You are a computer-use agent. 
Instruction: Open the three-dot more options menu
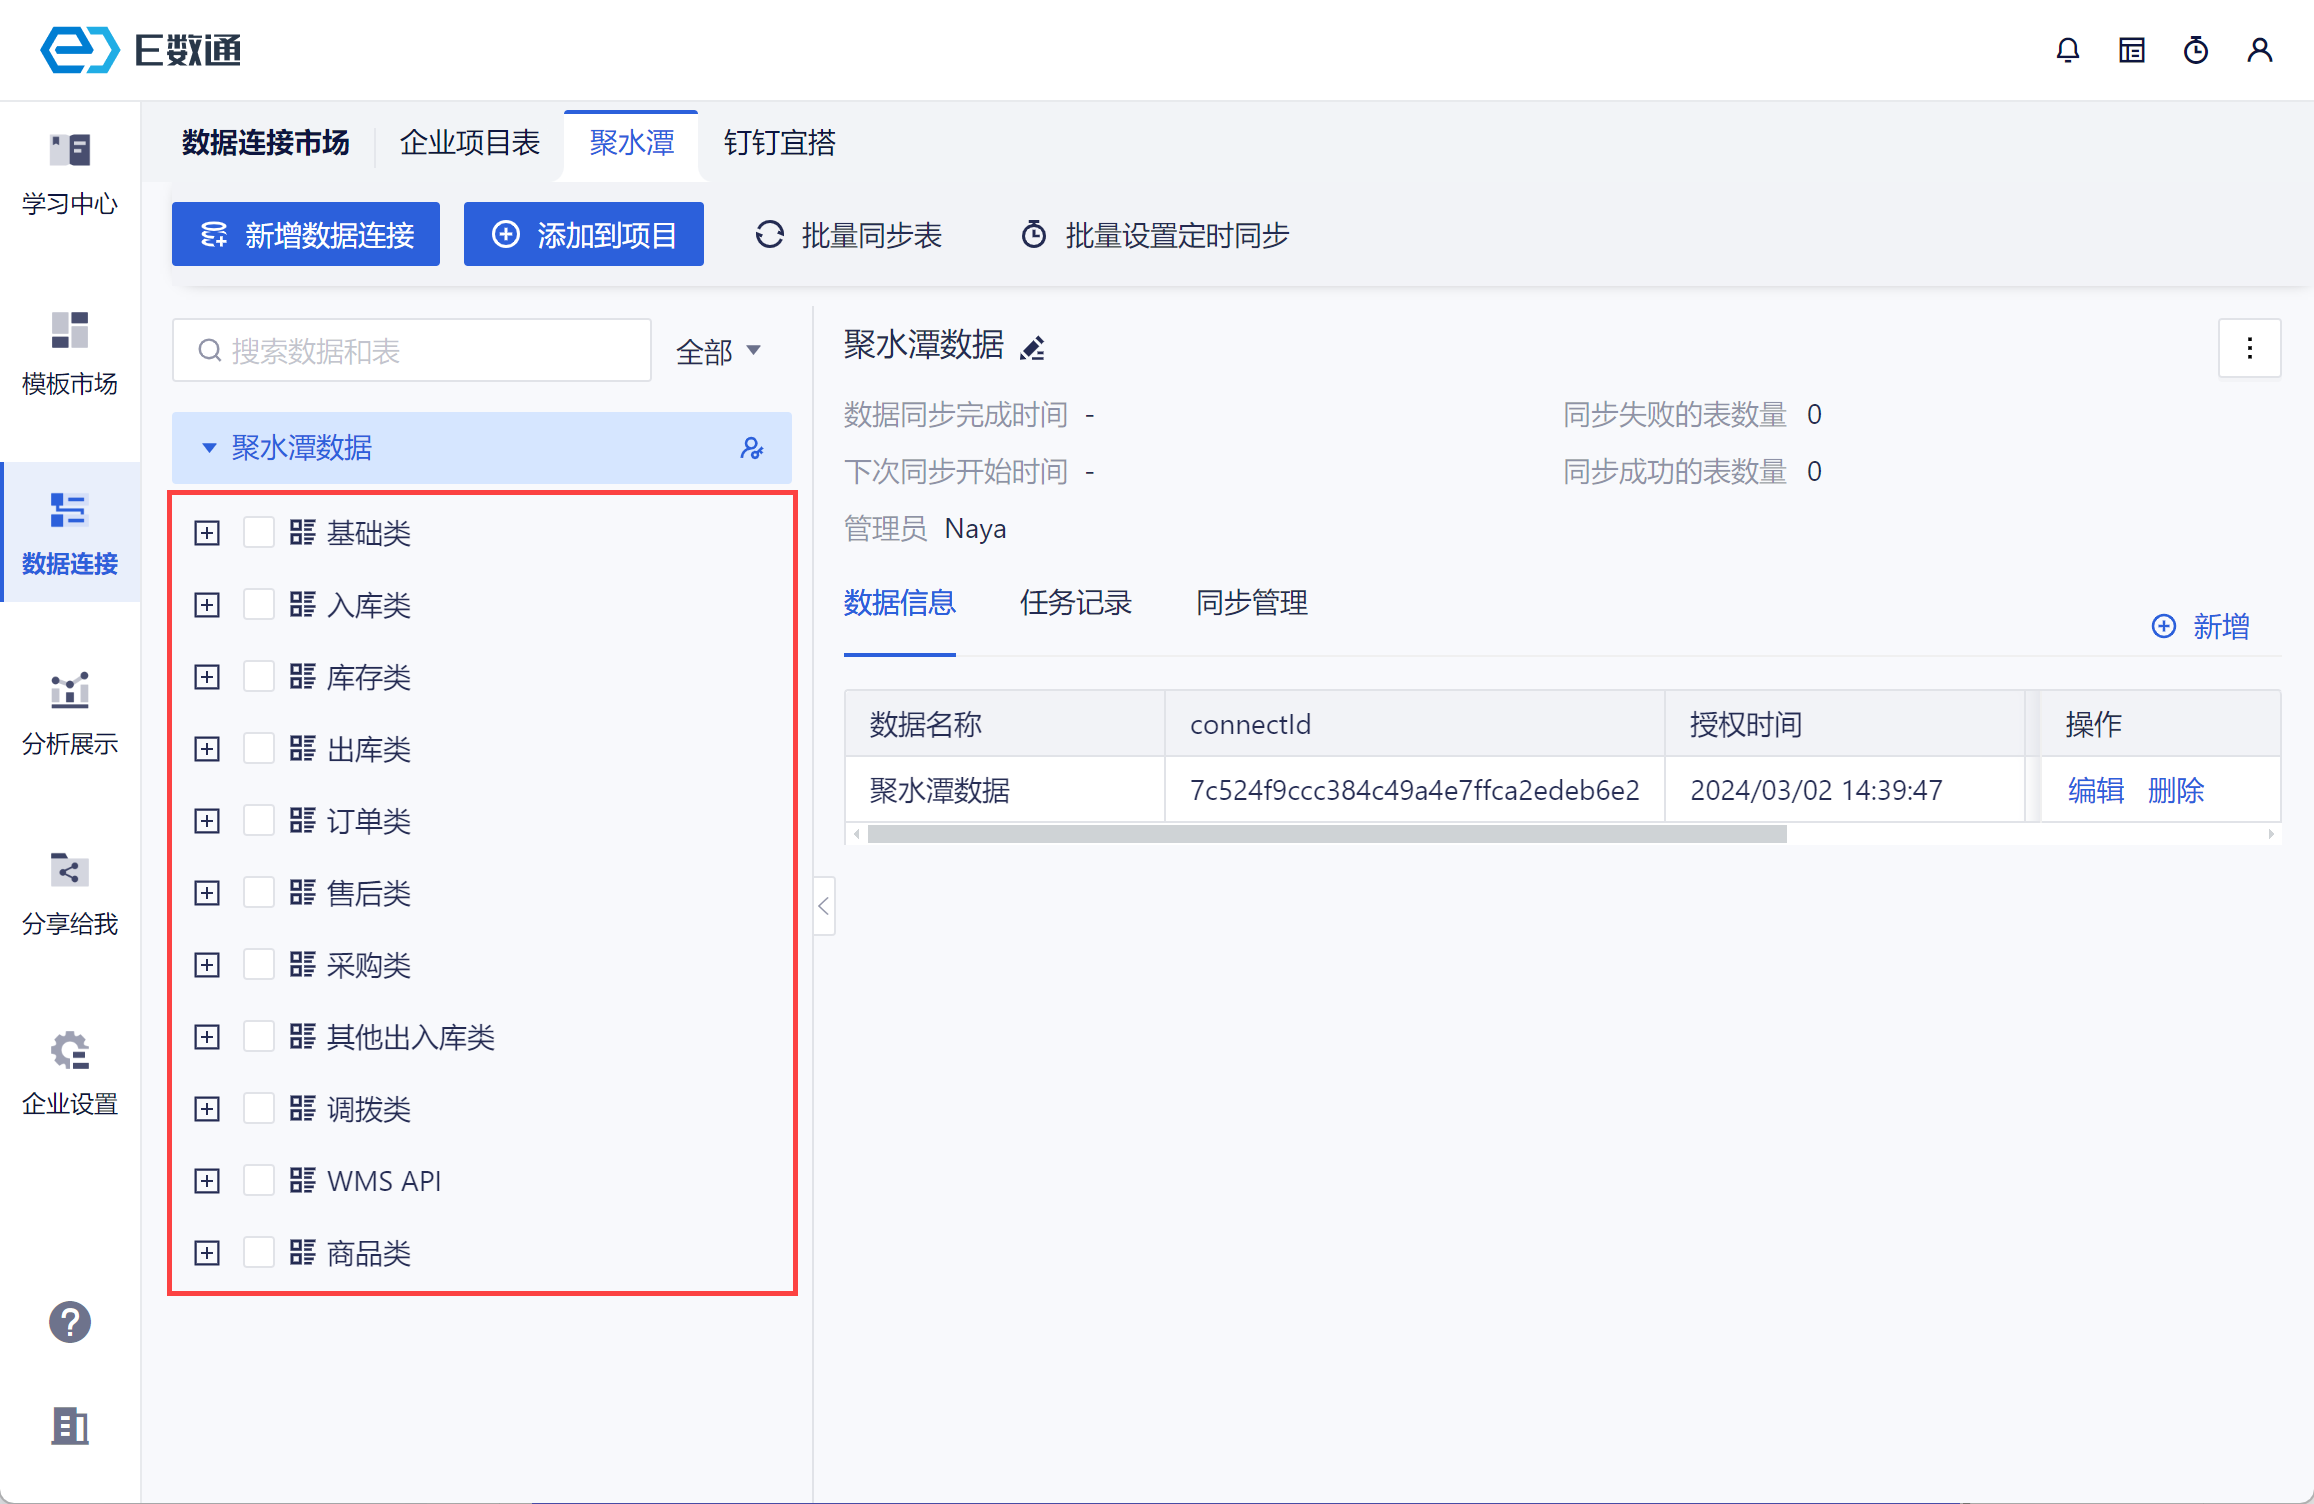(2249, 348)
